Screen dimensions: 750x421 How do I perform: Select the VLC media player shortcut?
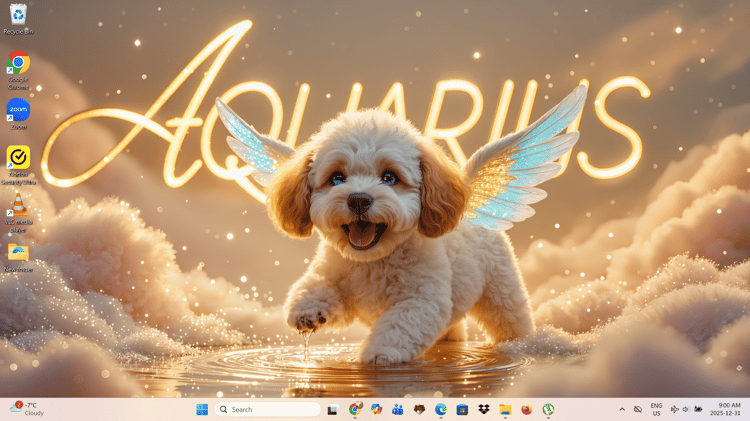click(18, 213)
